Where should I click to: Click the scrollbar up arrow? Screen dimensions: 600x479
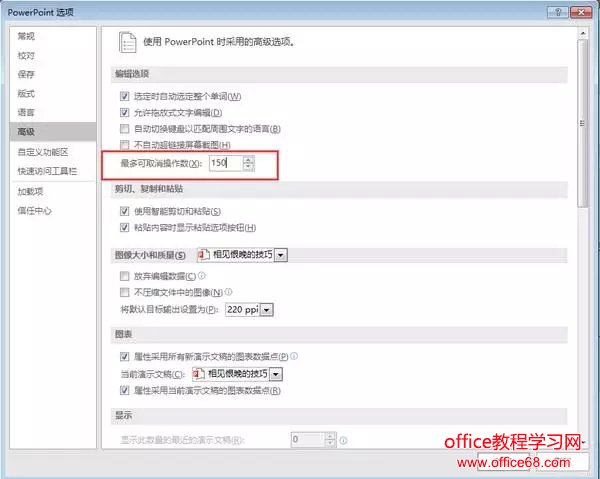pos(582,34)
